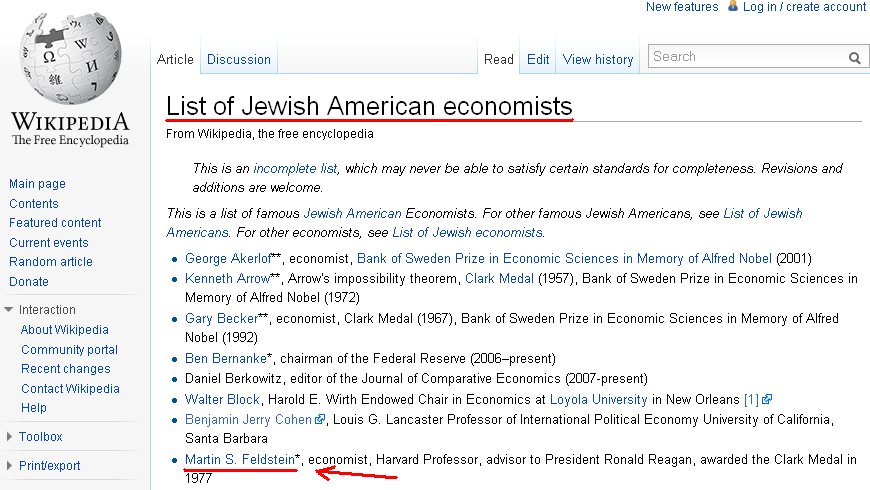870x490 pixels.
Task: Go to Main page in sidebar
Action: tap(37, 184)
